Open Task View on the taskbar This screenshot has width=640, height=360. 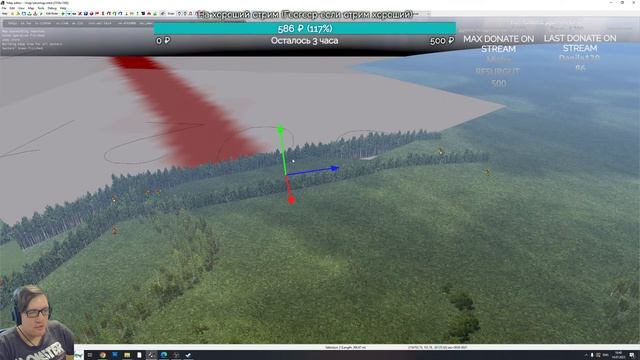click(x=90, y=355)
